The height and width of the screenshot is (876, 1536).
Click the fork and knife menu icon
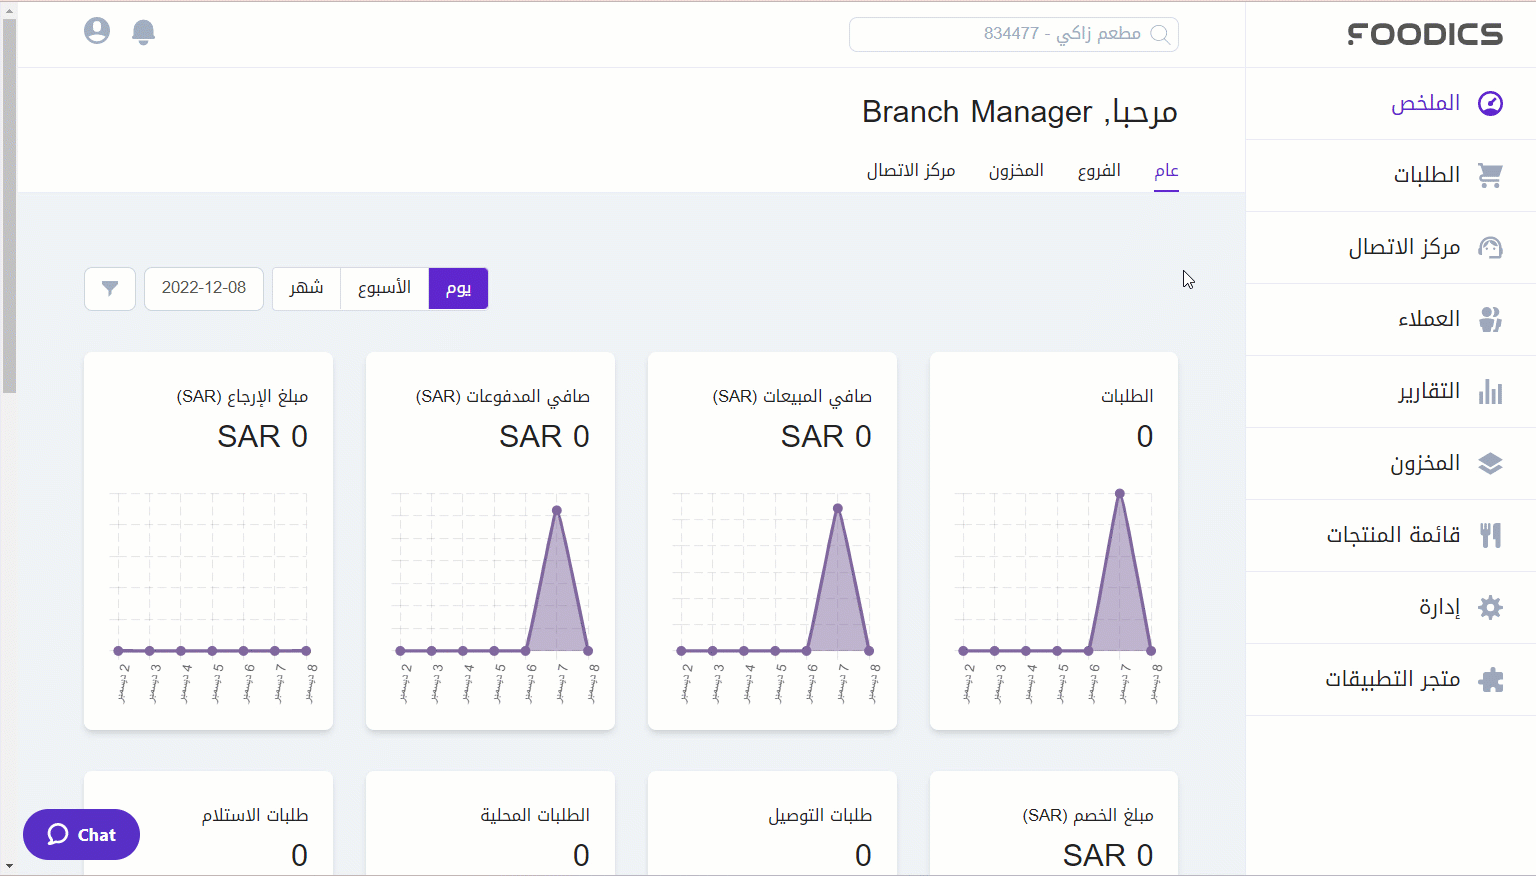point(1490,536)
